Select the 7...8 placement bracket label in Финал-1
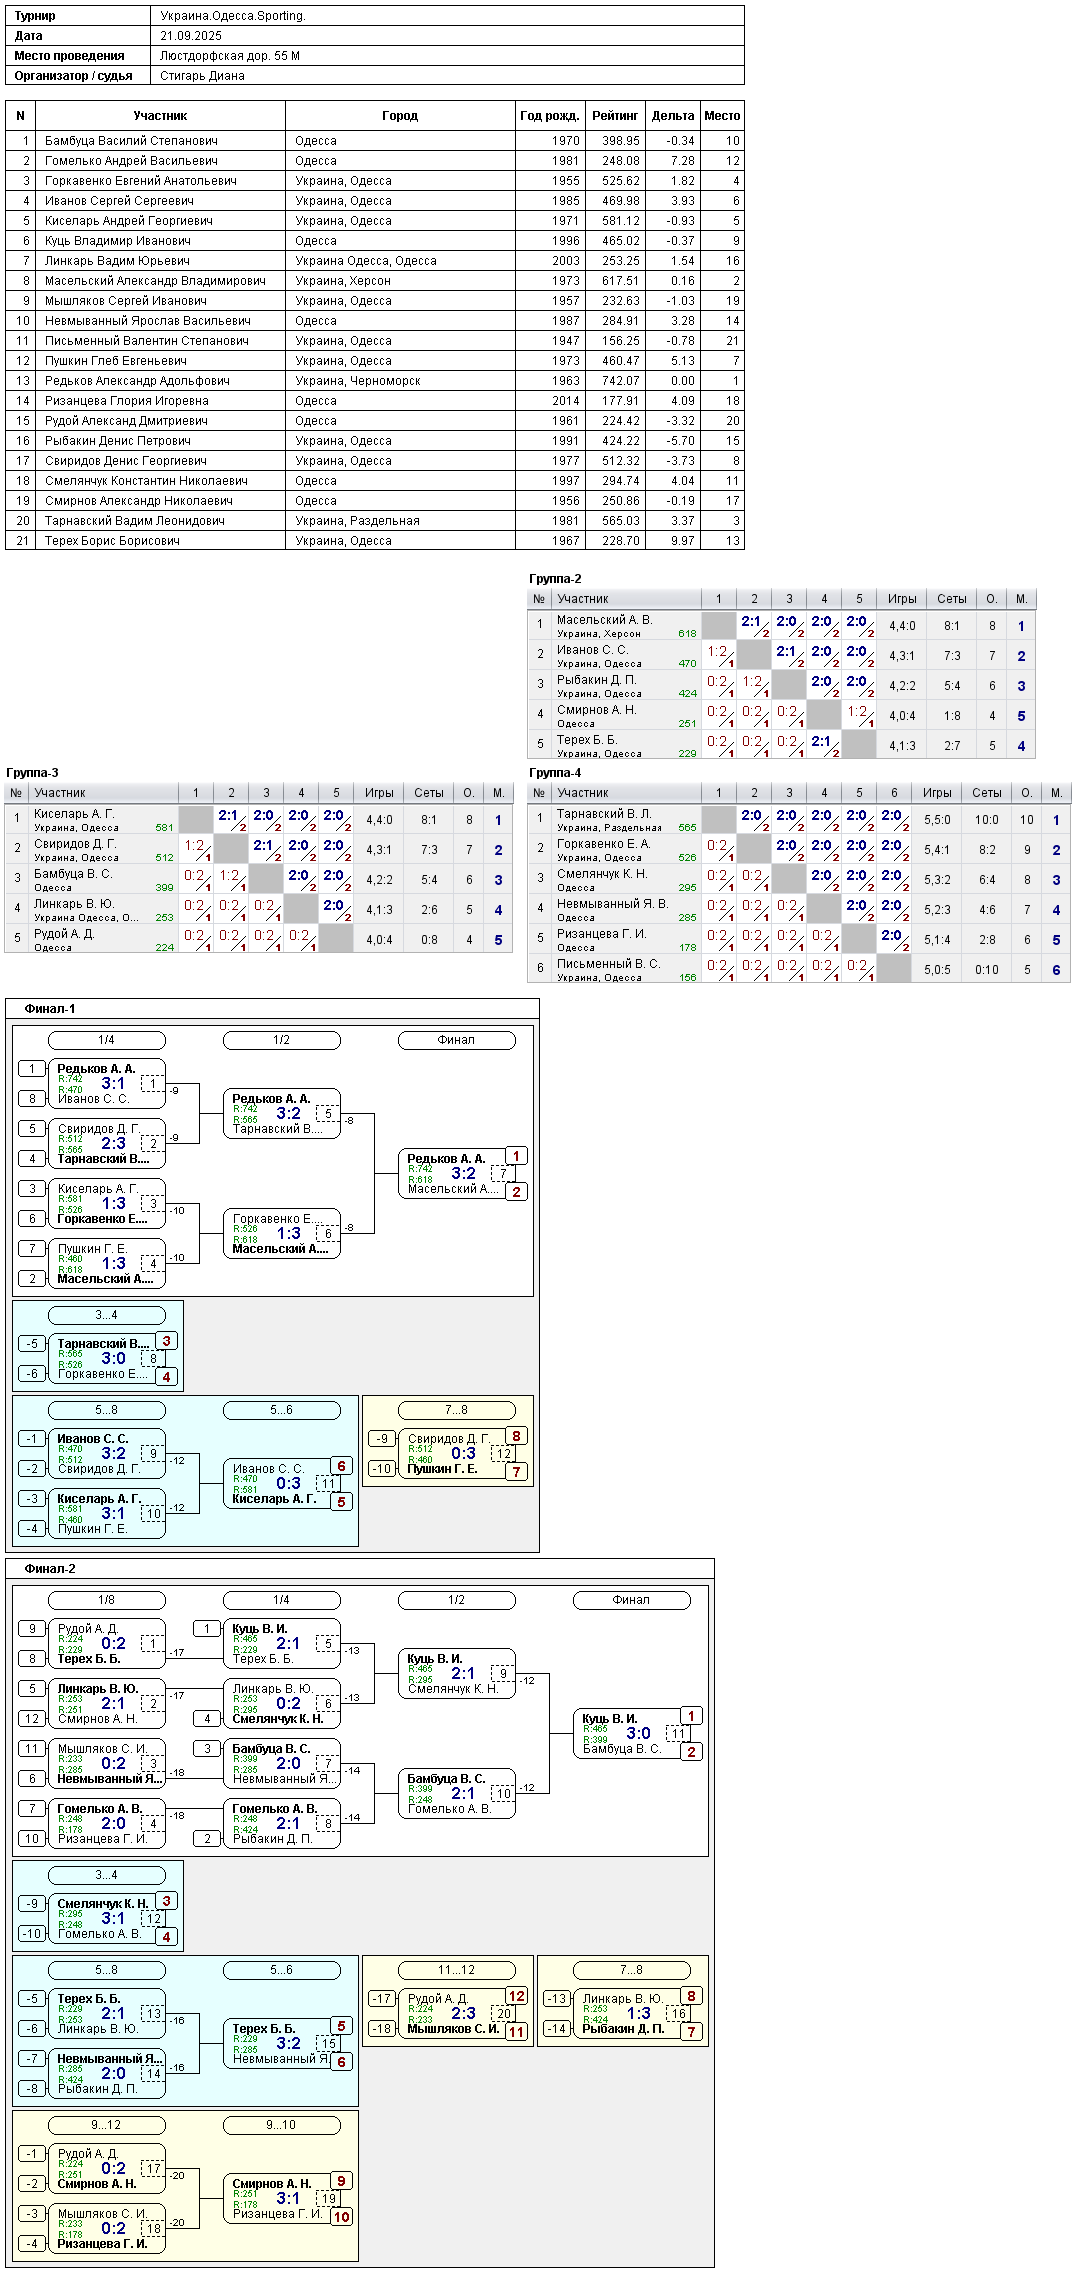 (456, 1410)
